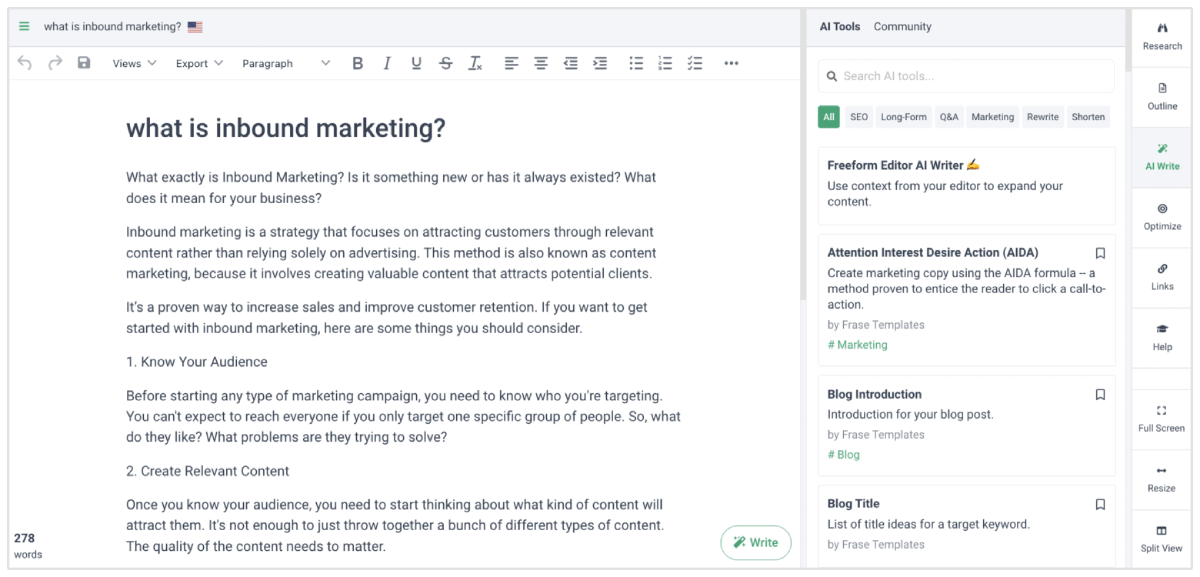Open the Optimize sidebar panel
1200x577 pixels.
click(x=1162, y=216)
